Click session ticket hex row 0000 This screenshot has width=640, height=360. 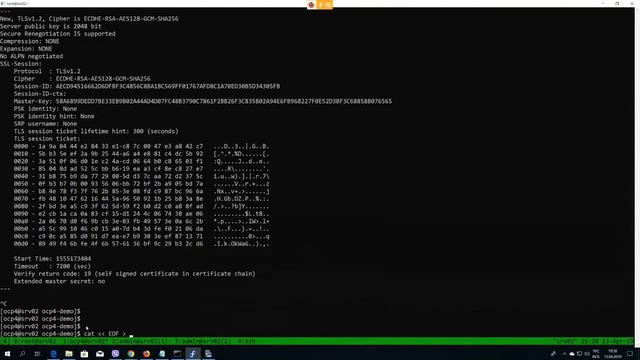tap(141, 146)
